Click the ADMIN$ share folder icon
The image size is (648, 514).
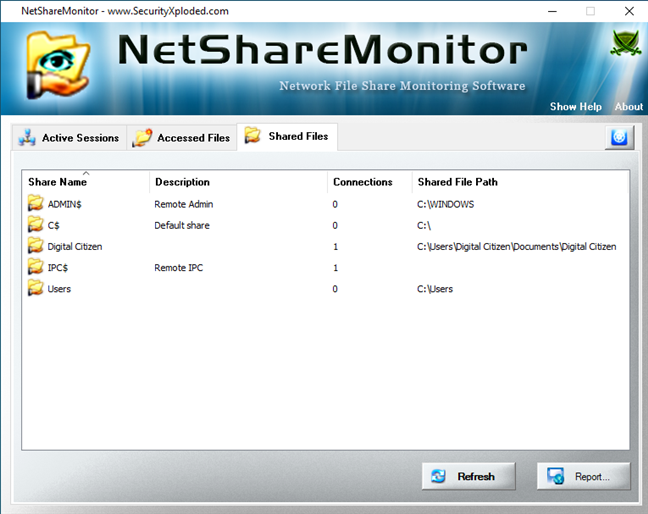click(36, 204)
